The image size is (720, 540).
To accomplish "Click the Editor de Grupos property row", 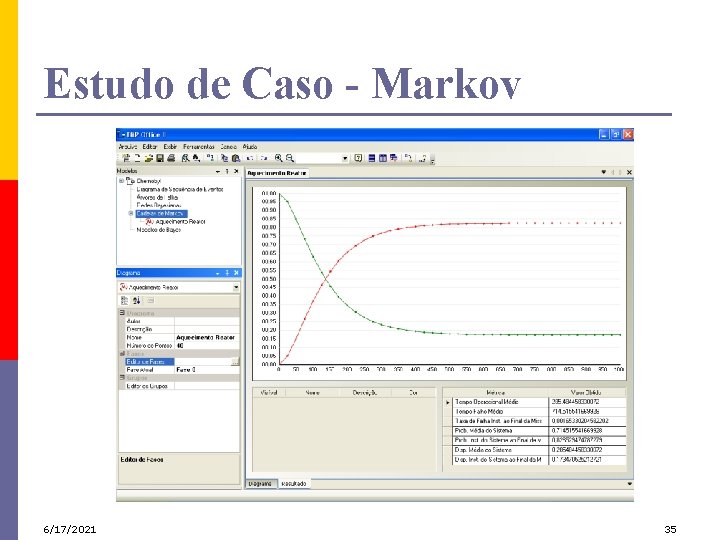I will coord(180,386).
